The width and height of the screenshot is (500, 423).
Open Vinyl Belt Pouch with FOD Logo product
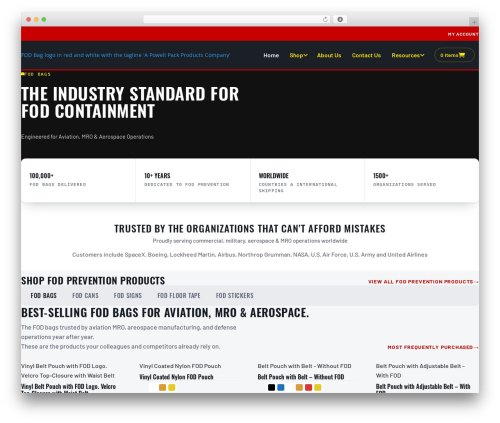pos(68,387)
